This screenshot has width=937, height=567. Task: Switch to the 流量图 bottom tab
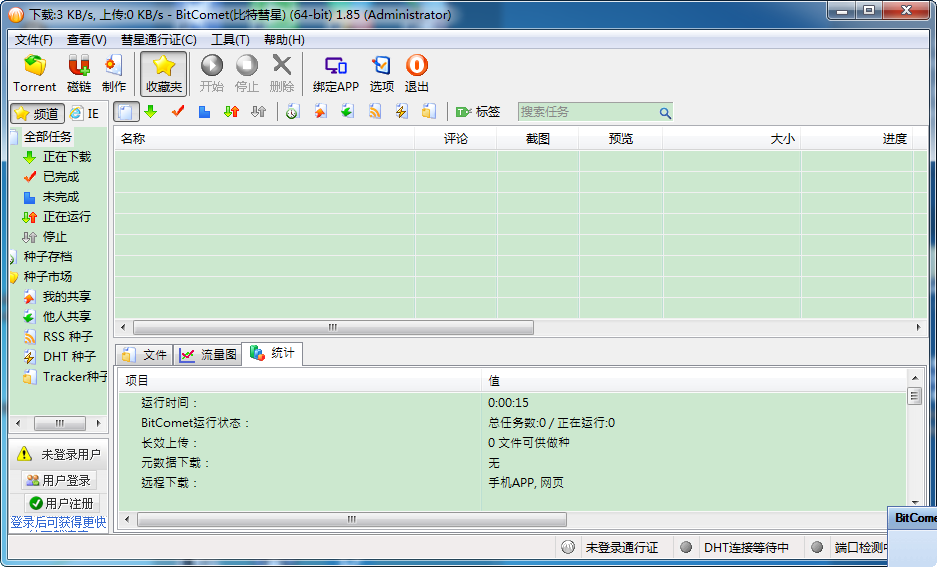(208, 355)
